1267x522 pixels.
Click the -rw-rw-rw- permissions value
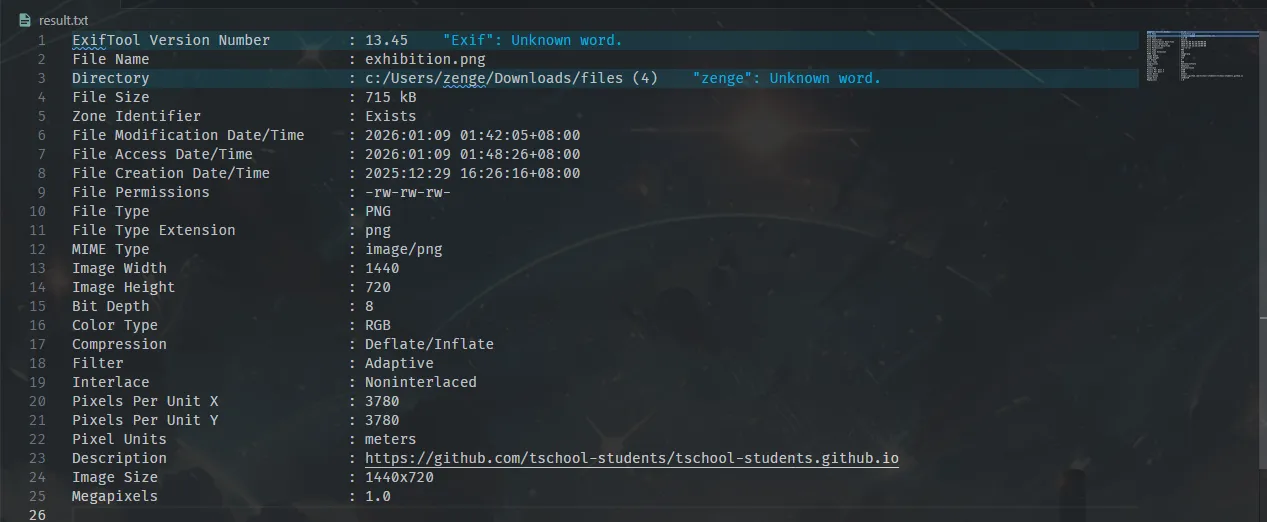point(408,192)
